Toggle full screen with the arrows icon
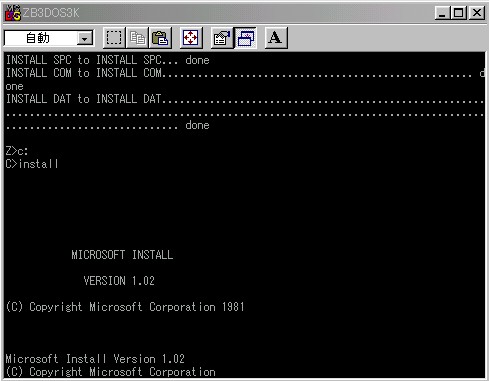489x381 pixels. point(191,38)
